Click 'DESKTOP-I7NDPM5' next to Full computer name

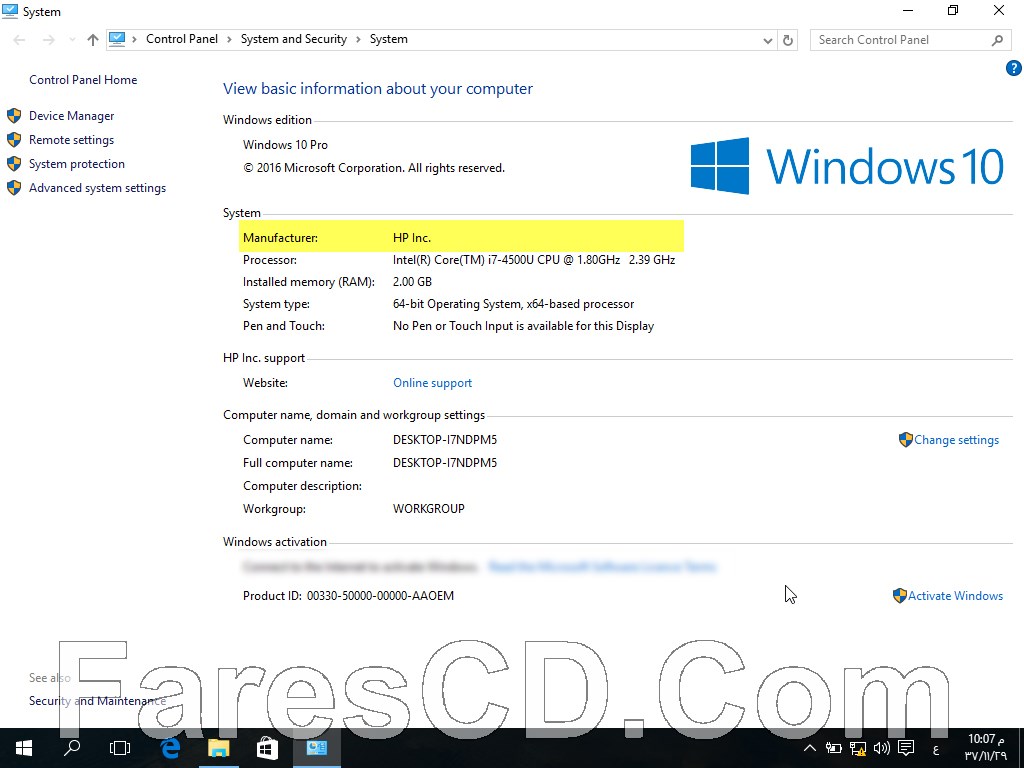pyautogui.click(x=445, y=463)
